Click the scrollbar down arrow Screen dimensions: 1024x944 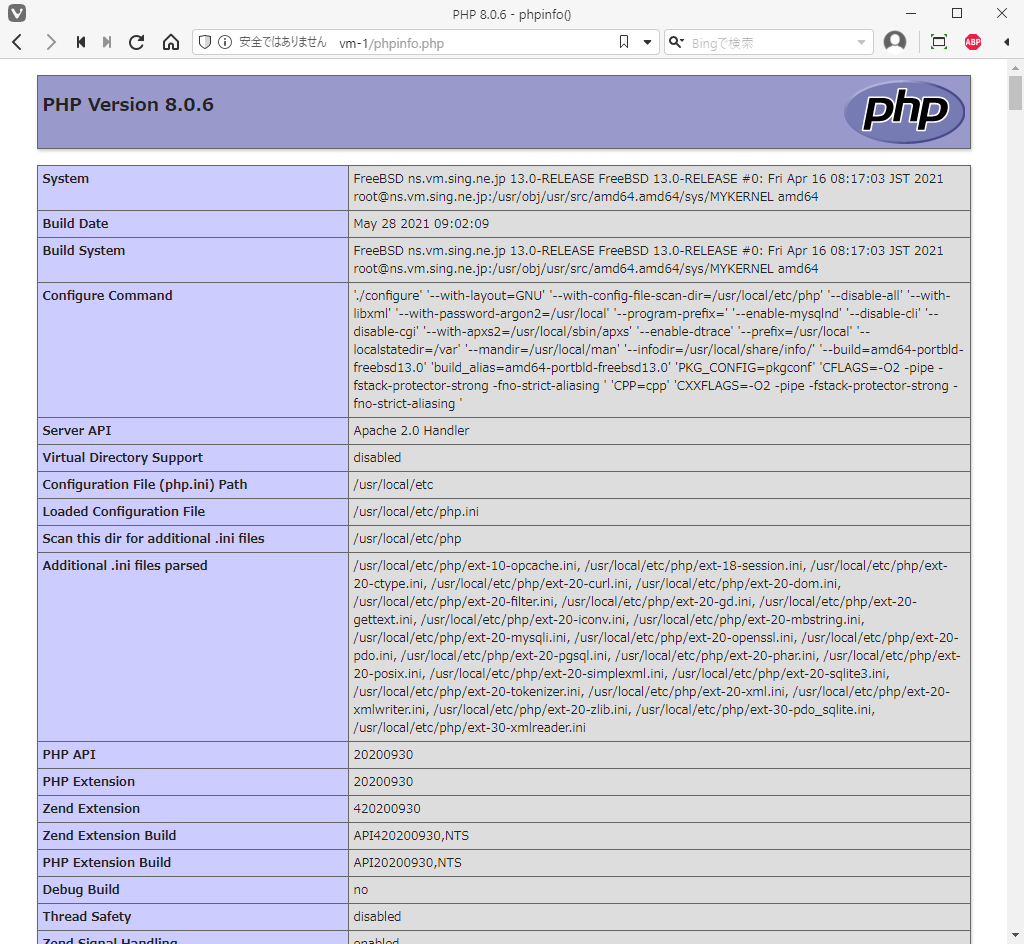pos(1015,936)
